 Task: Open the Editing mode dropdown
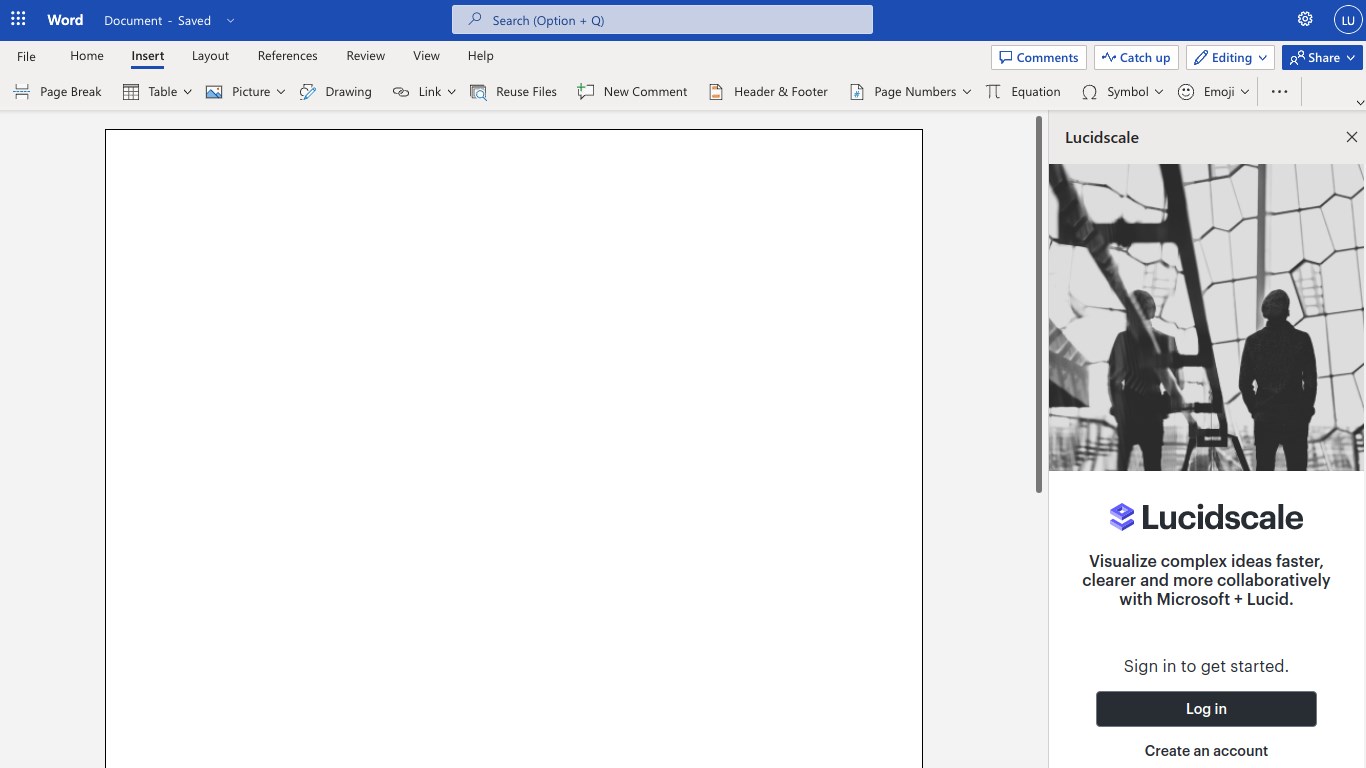coord(1230,58)
